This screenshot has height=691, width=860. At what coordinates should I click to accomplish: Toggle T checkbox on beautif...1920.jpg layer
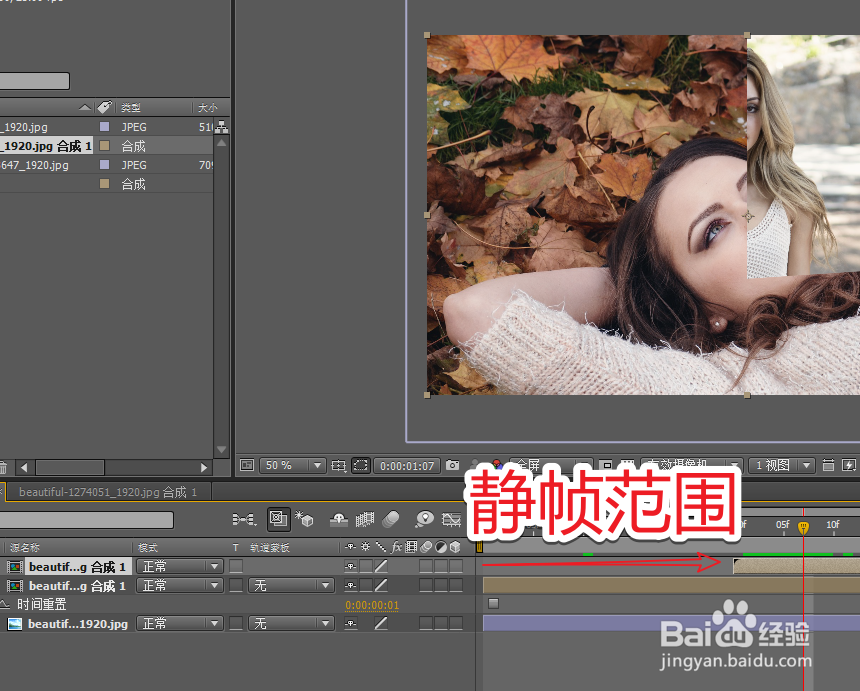pos(236,624)
